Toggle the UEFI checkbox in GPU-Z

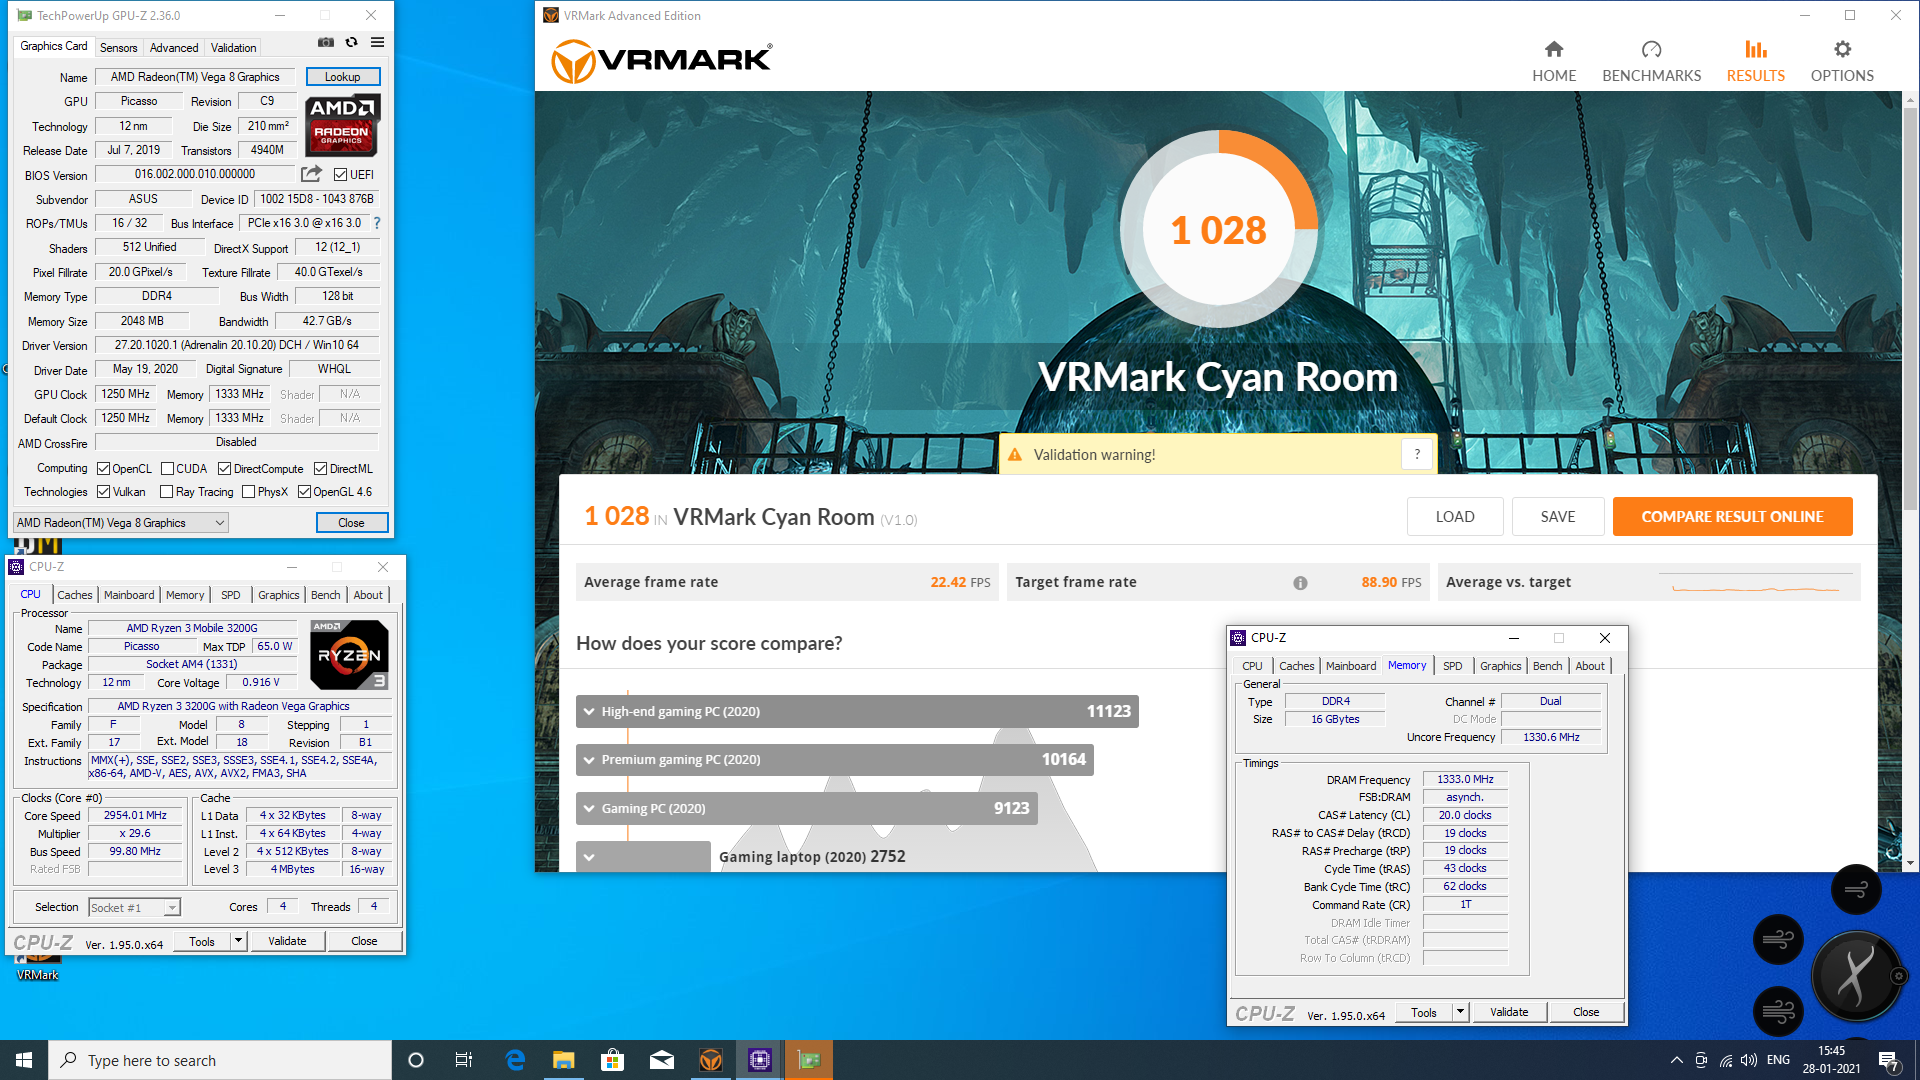(x=340, y=174)
